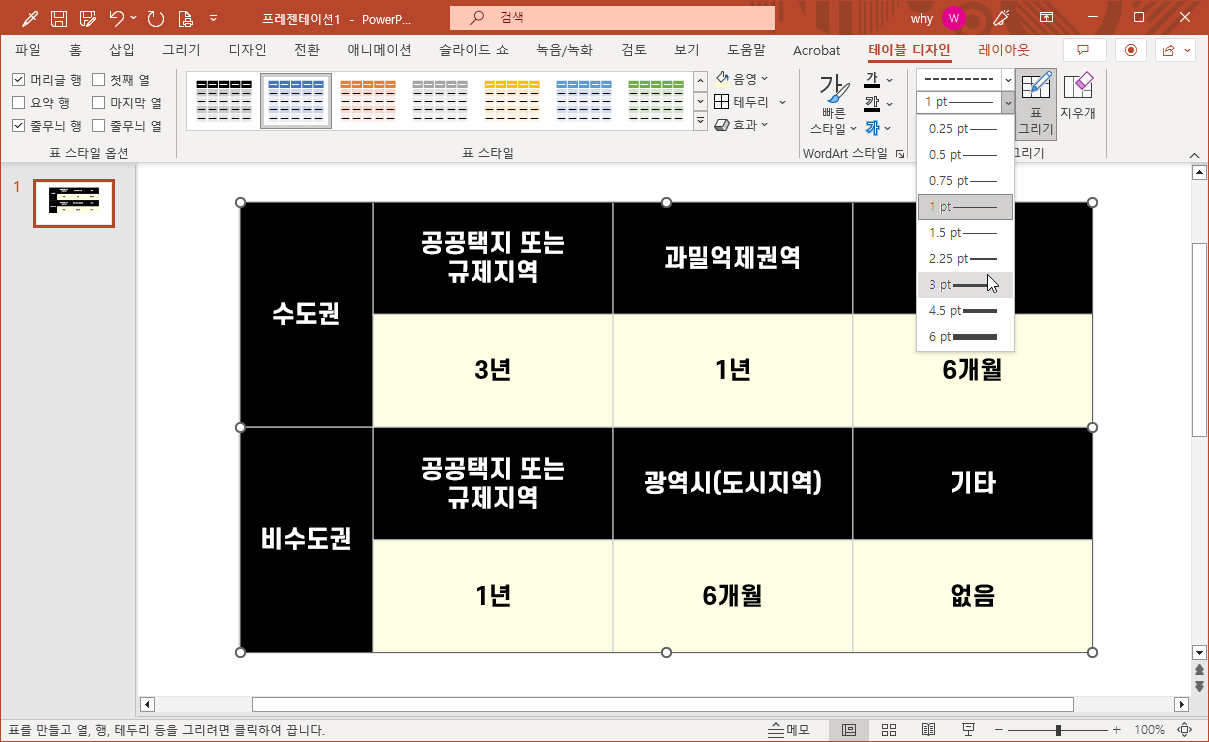Select the yellow table style thumbnail
Image resolution: width=1209 pixels, height=742 pixels.
pyautogui.click(x=512, y=100)
